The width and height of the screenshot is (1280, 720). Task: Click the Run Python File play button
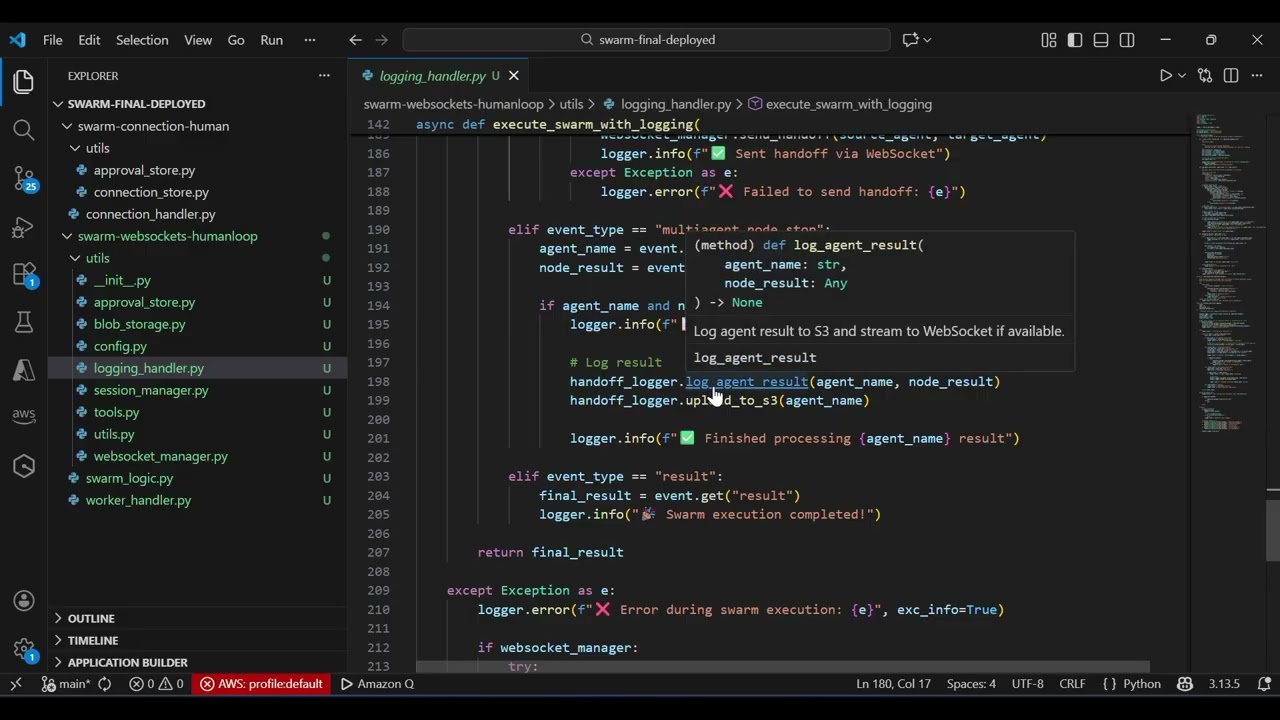click(x=1165, y=76)
